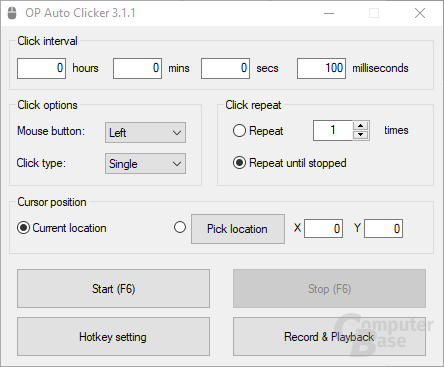Screen dimensions: 444x367
Task: Click the 'milliseconds' label
Action: 380,68
